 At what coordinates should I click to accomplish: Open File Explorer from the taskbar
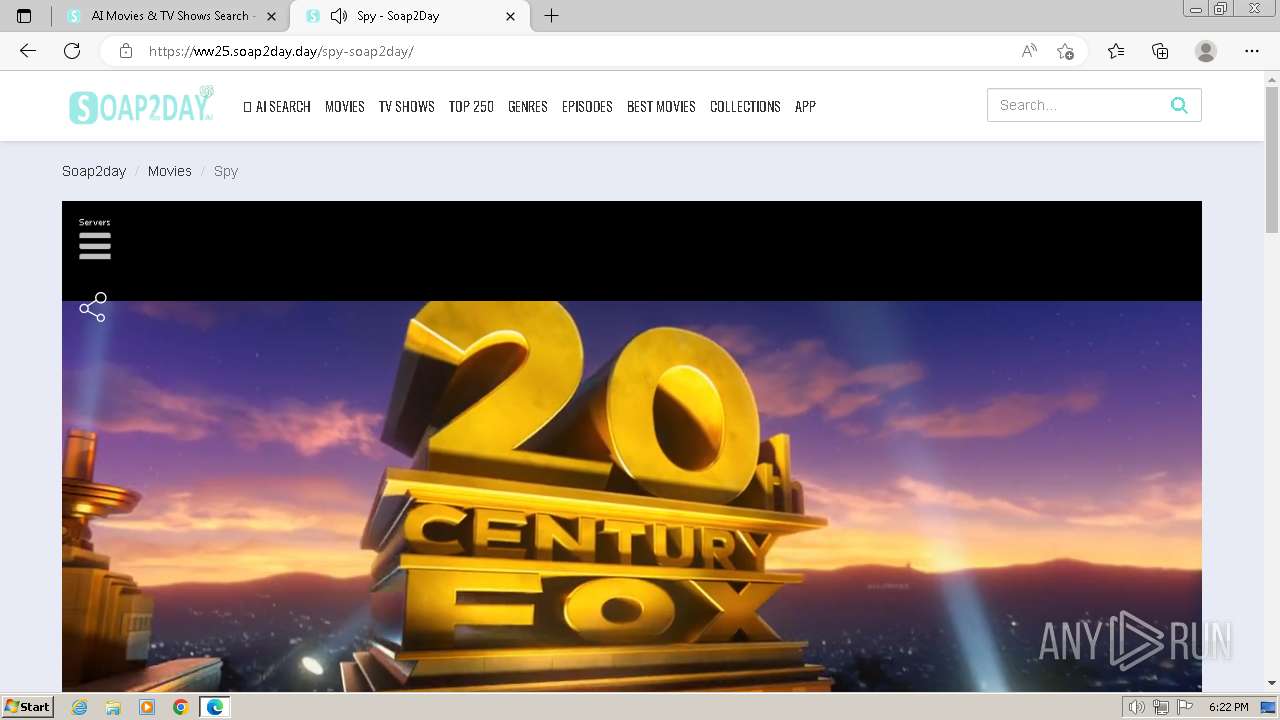coord(113,707)
